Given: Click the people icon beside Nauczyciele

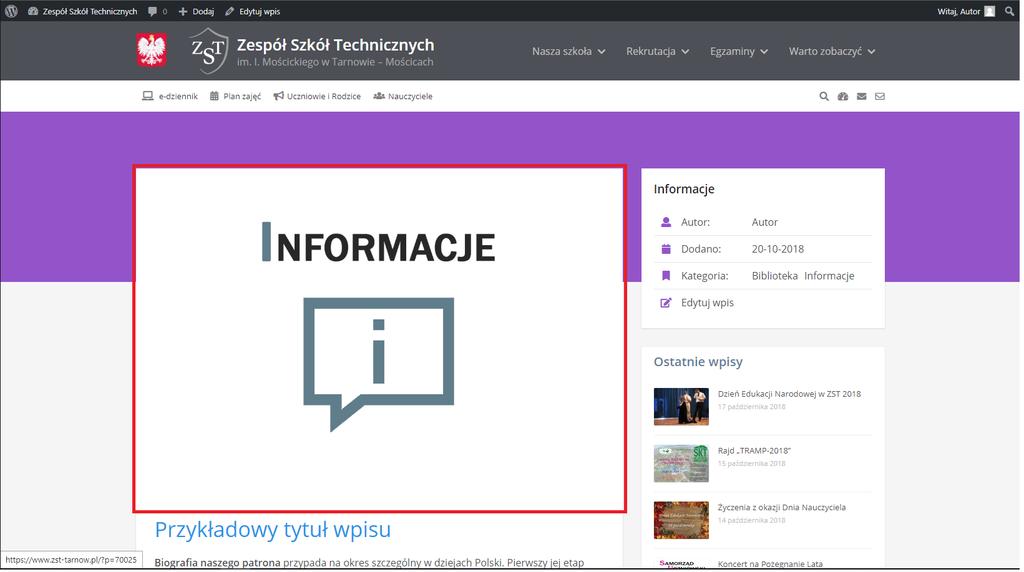Looking at the screenshot, I should click(379, 96).
